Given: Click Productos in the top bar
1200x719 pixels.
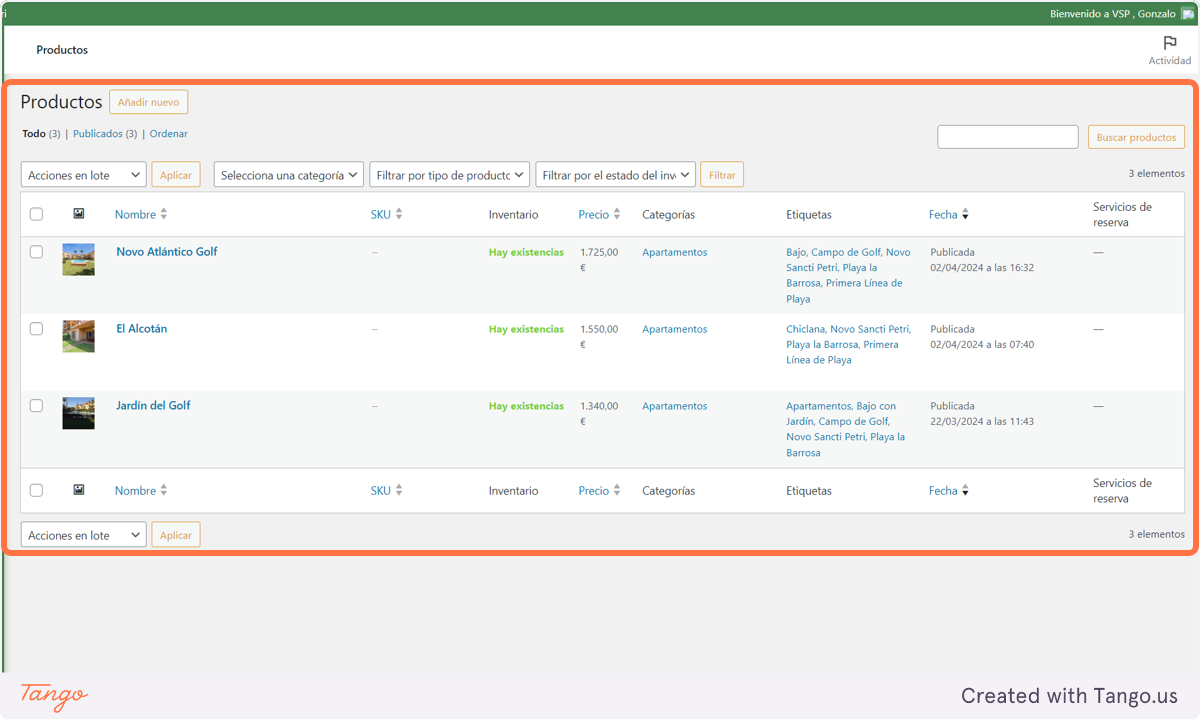Looking at the screenshot, I should coord(62,50).
